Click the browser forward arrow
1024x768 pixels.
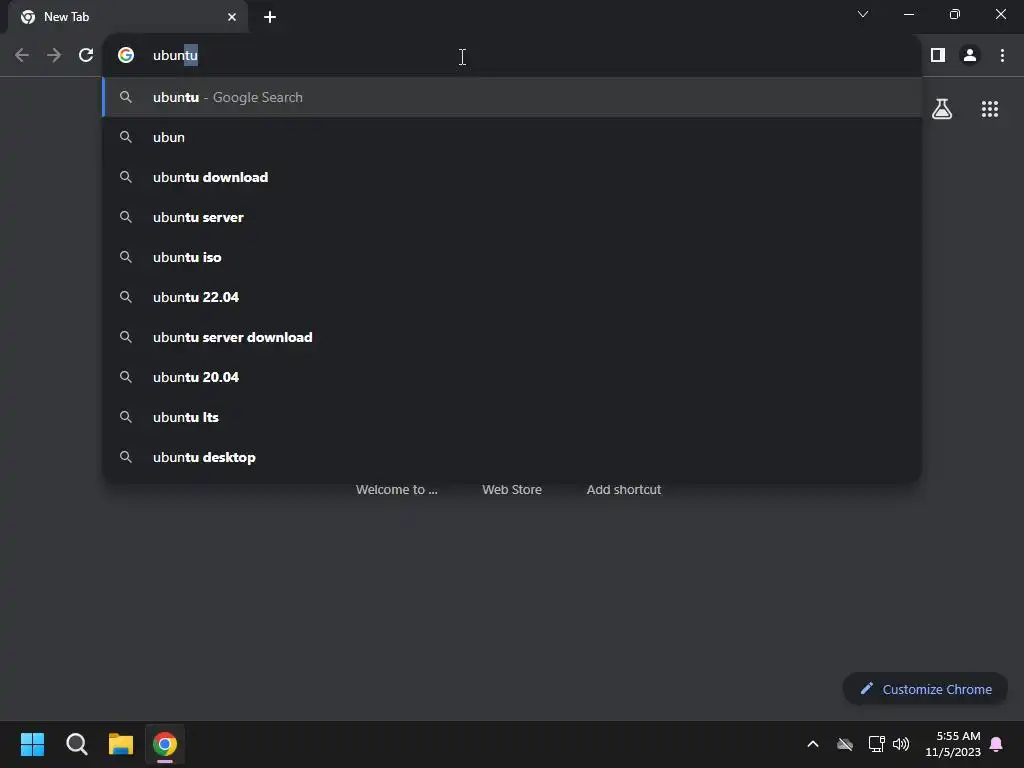[54, 56]
